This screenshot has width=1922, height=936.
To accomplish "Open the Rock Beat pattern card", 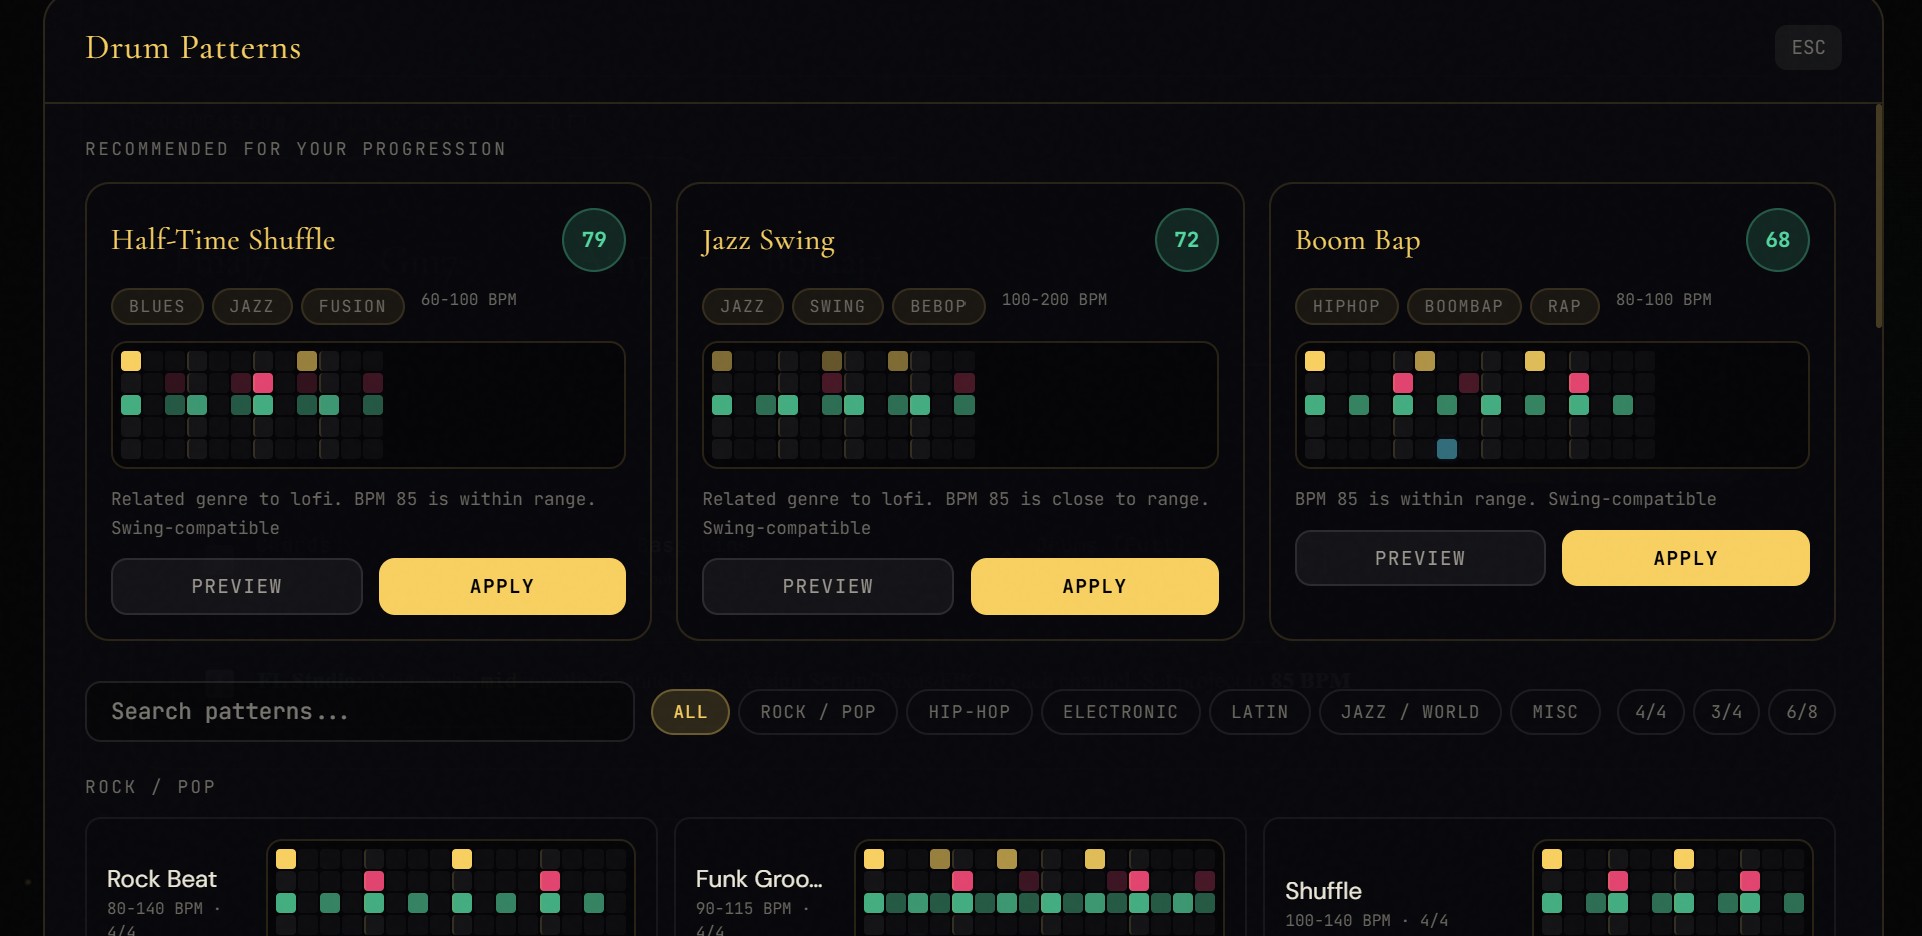I will pyautogui.click(x=371, y=880).
